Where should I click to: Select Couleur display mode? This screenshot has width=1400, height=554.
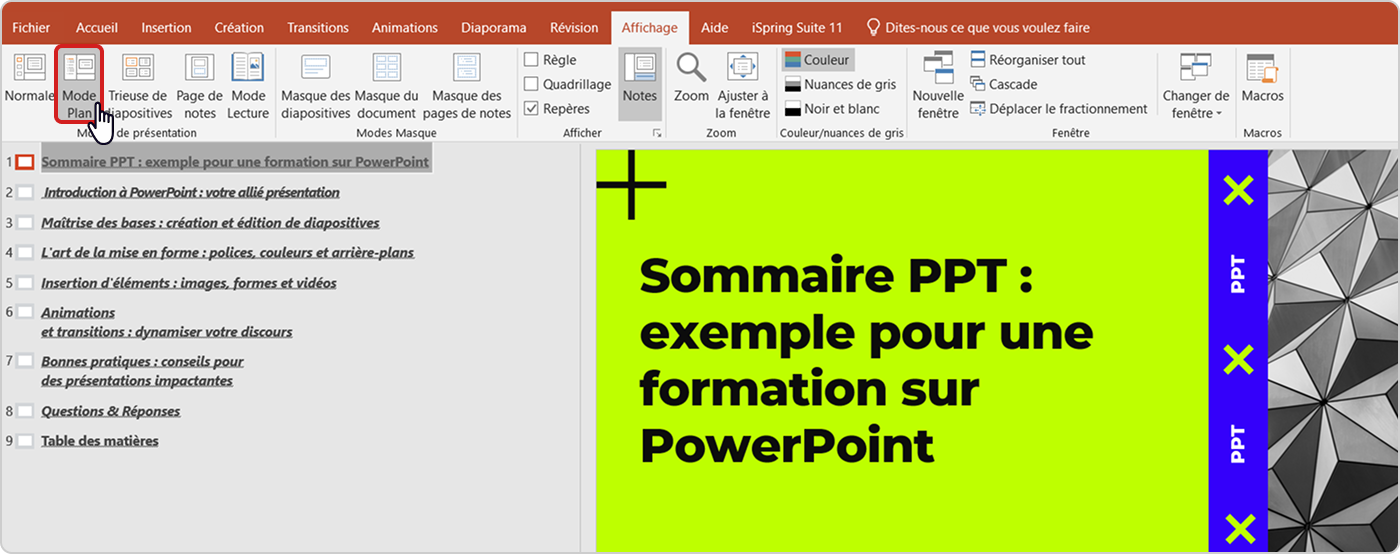[x=817, y=60]
